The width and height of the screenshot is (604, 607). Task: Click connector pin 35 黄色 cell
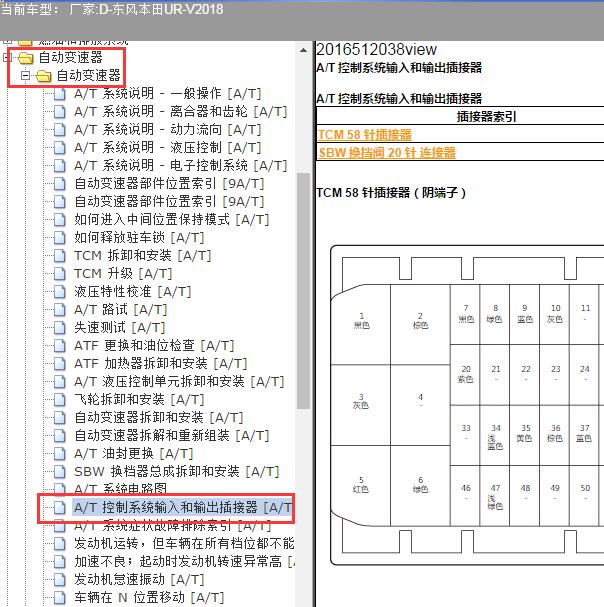click(x=525, y=435)
